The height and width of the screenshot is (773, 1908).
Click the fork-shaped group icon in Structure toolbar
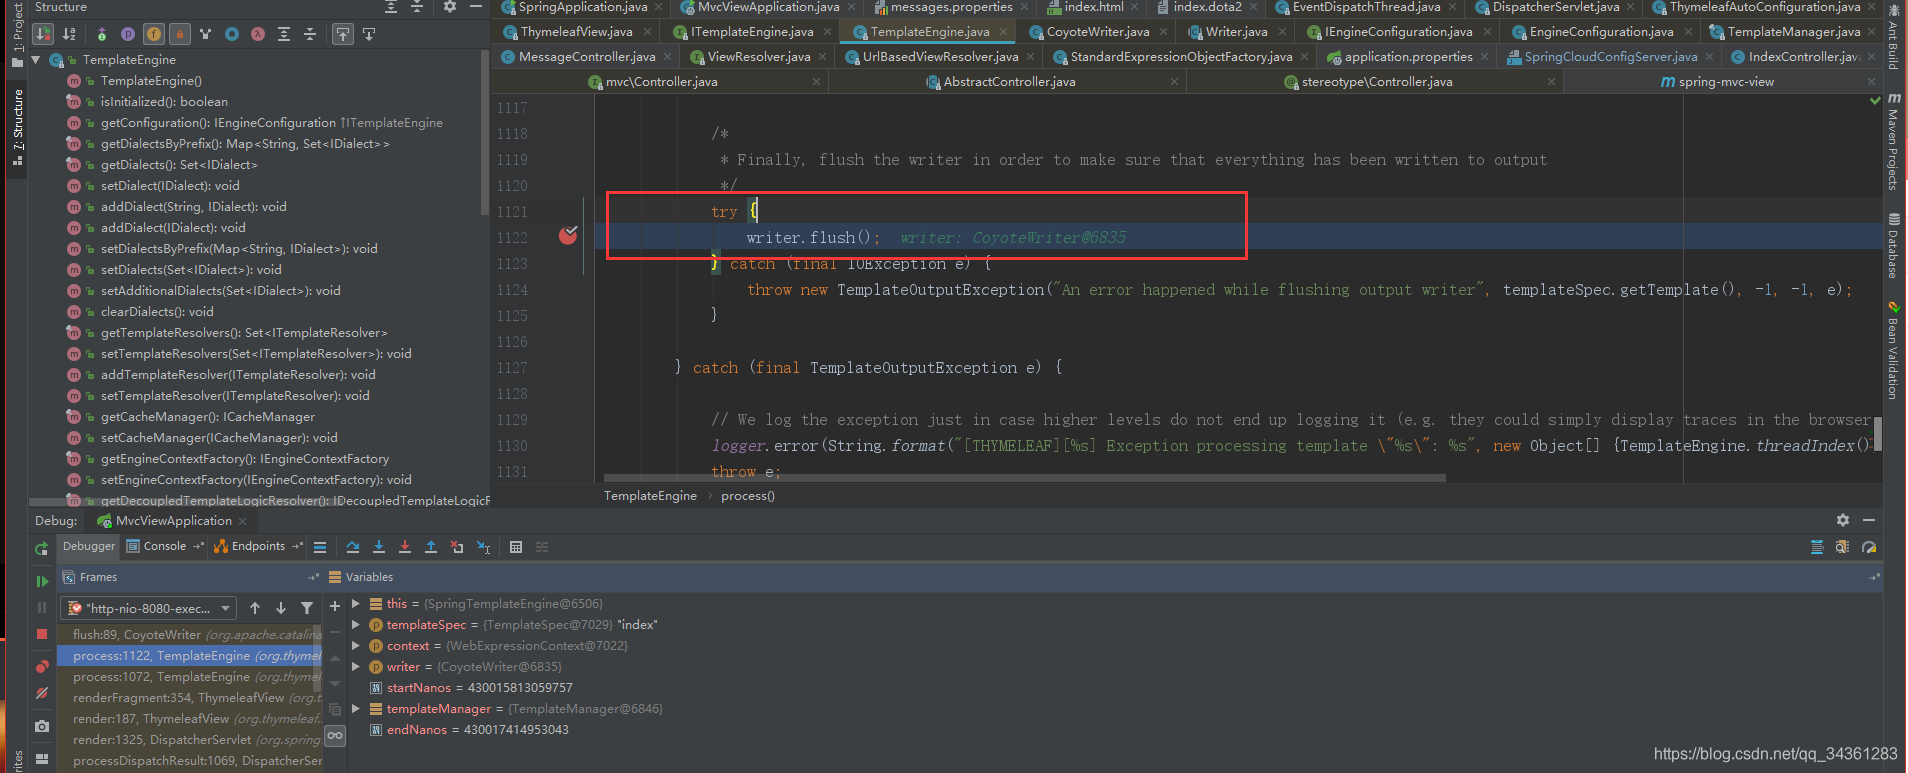(206, 34)
